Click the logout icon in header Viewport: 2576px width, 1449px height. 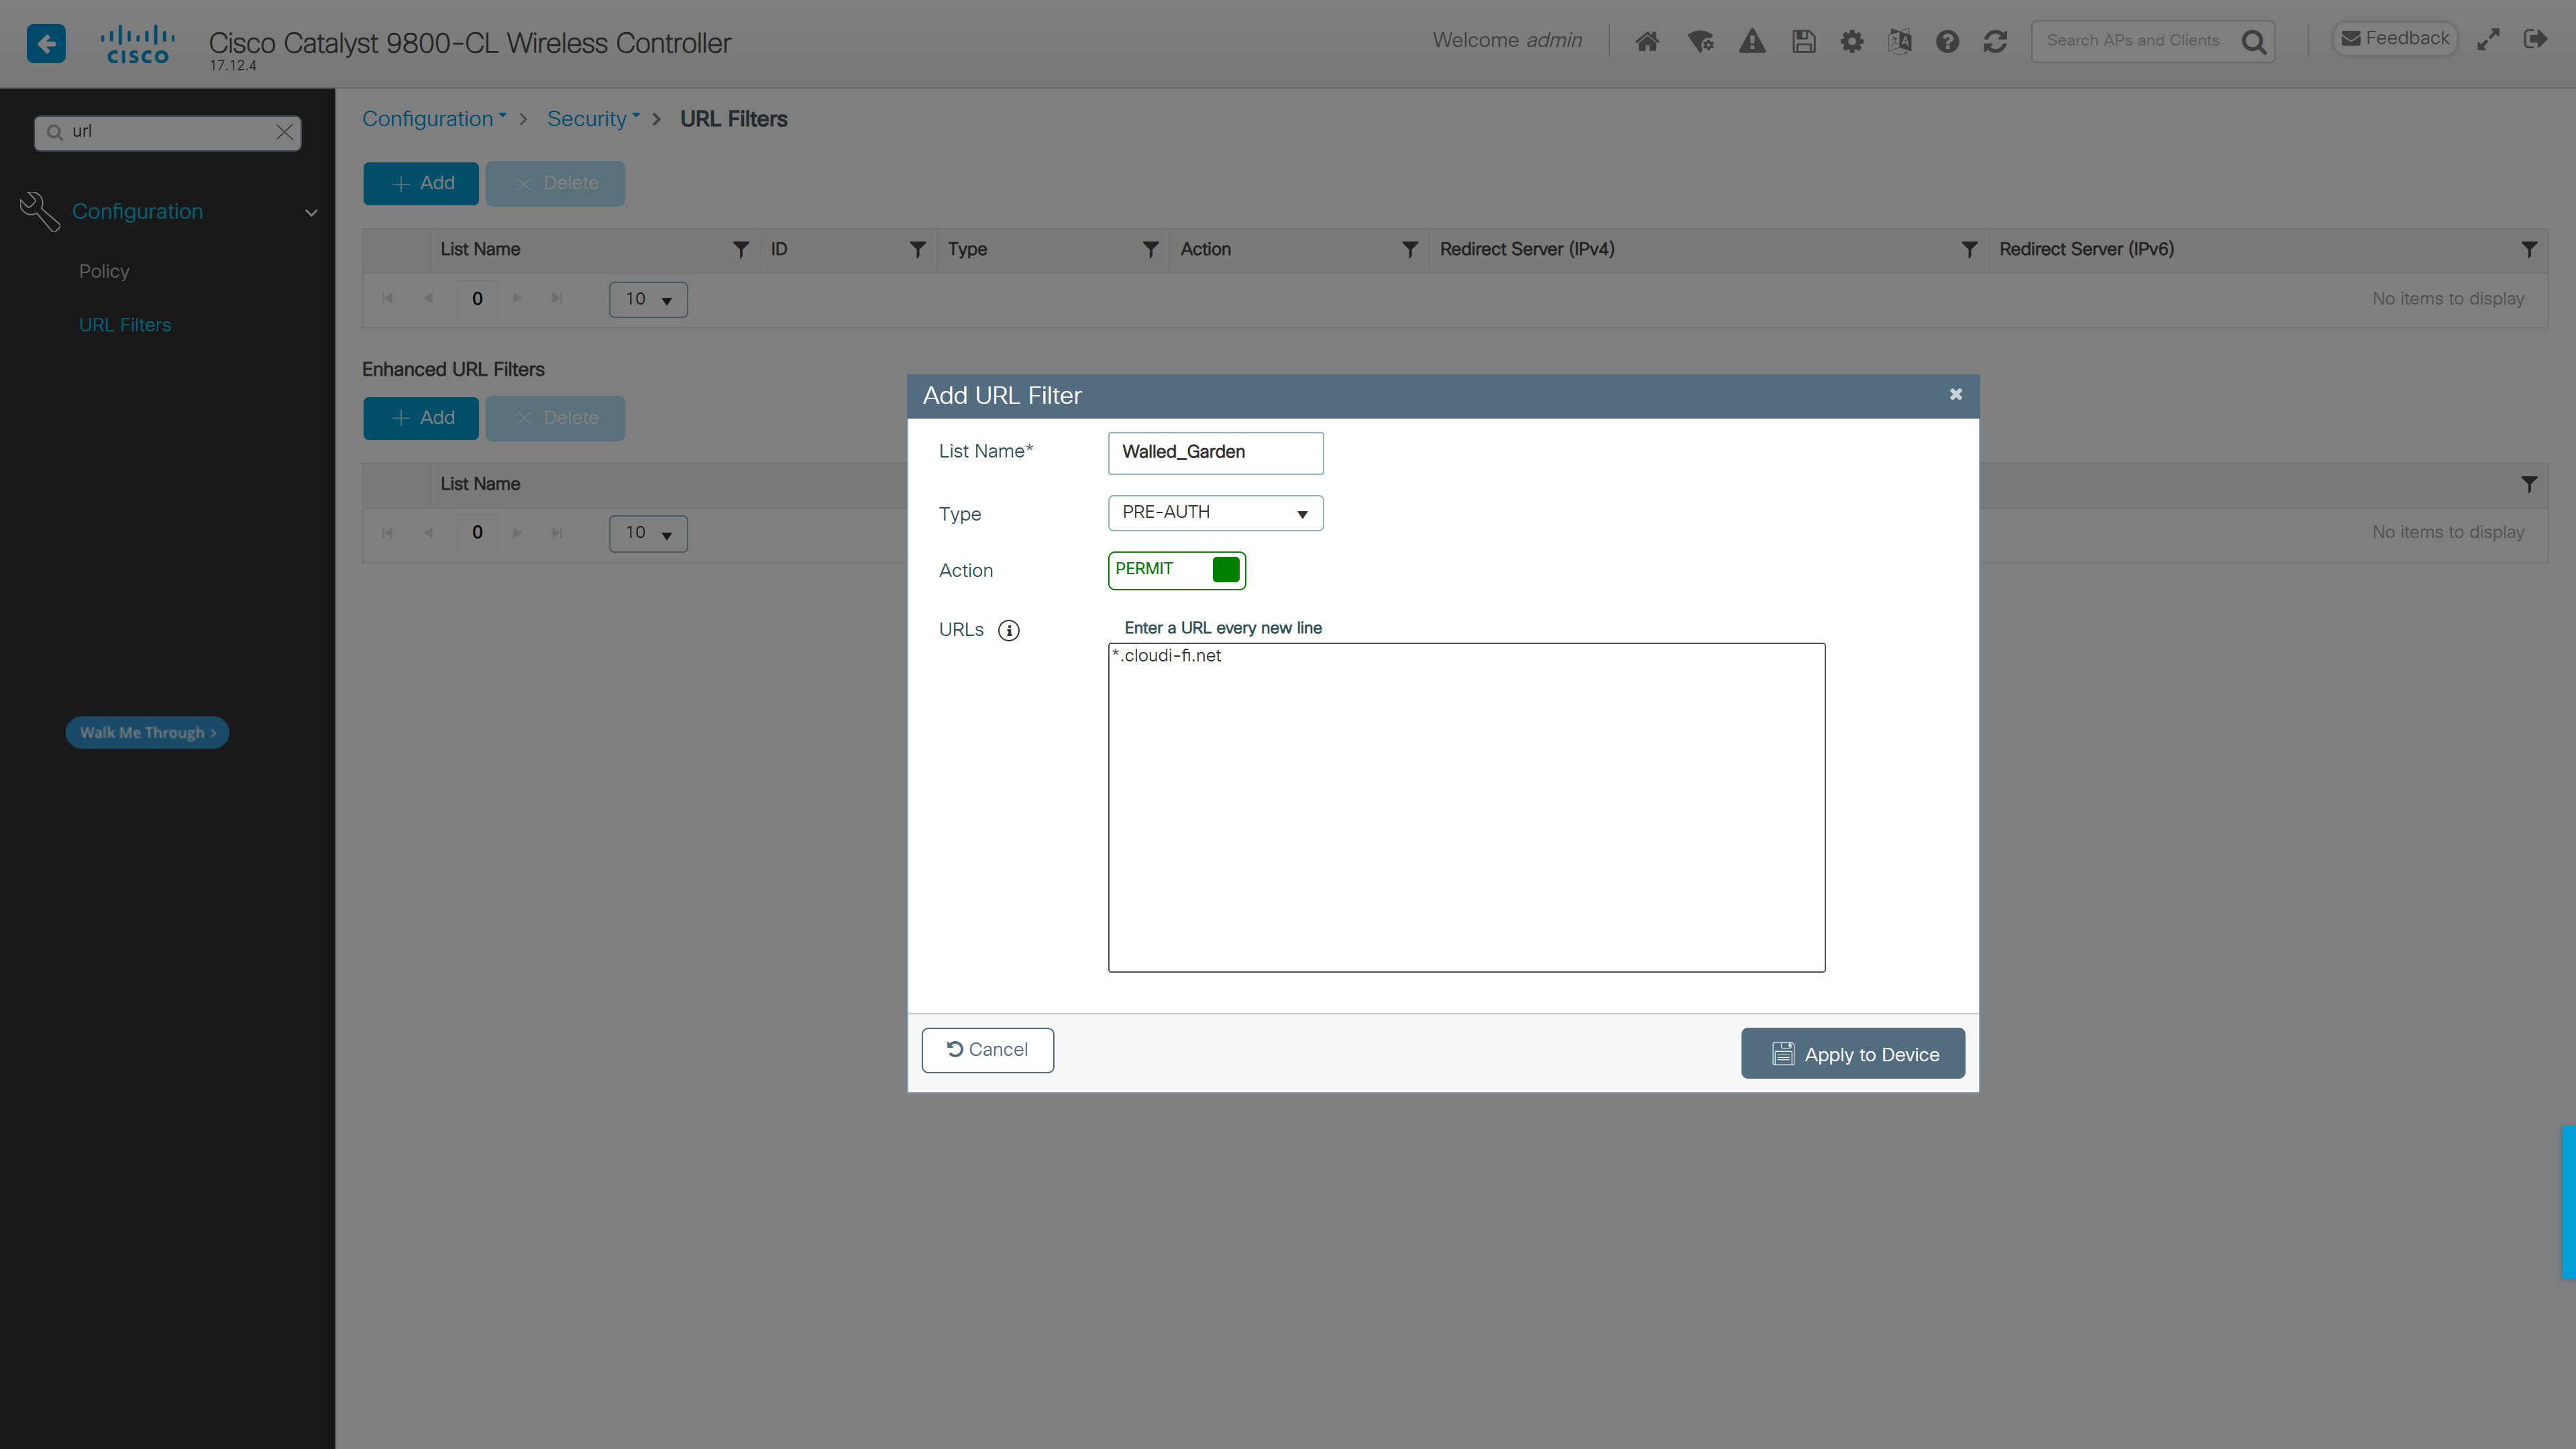coord(2535,39)
